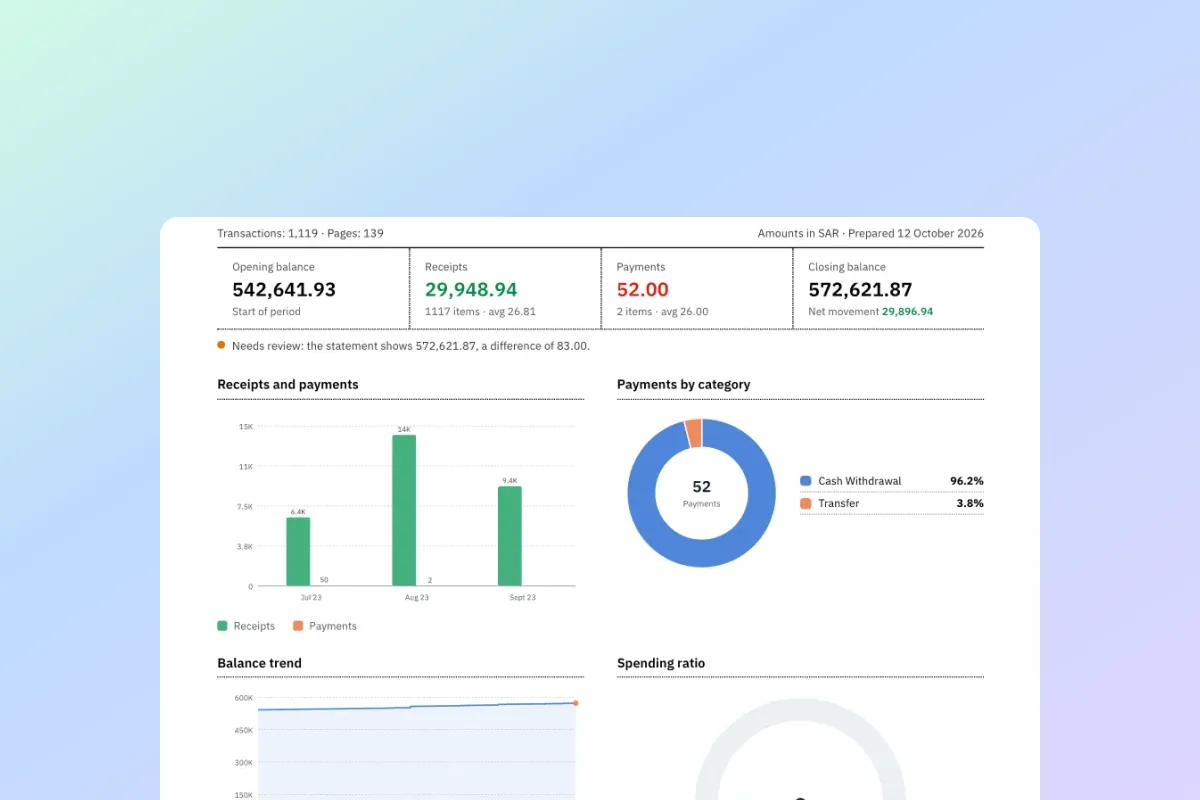Select the orange Payments swatch under the bar chart
The height and width of the screenshot is (800, 1200).
[298, 626]
